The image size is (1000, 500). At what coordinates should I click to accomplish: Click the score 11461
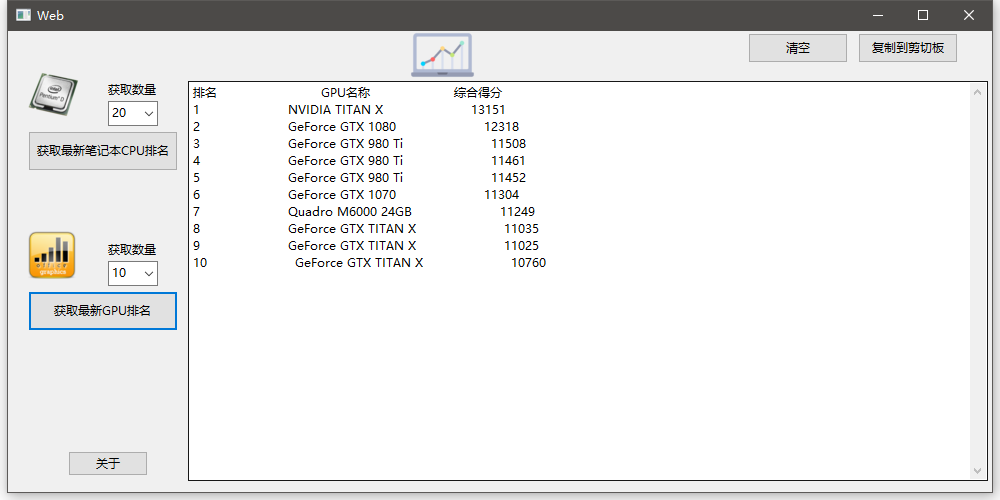click(508, 161)
